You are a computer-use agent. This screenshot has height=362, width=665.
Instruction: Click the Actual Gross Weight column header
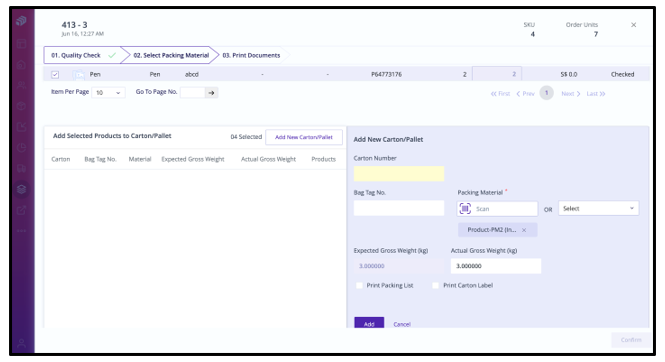(268, 159)
